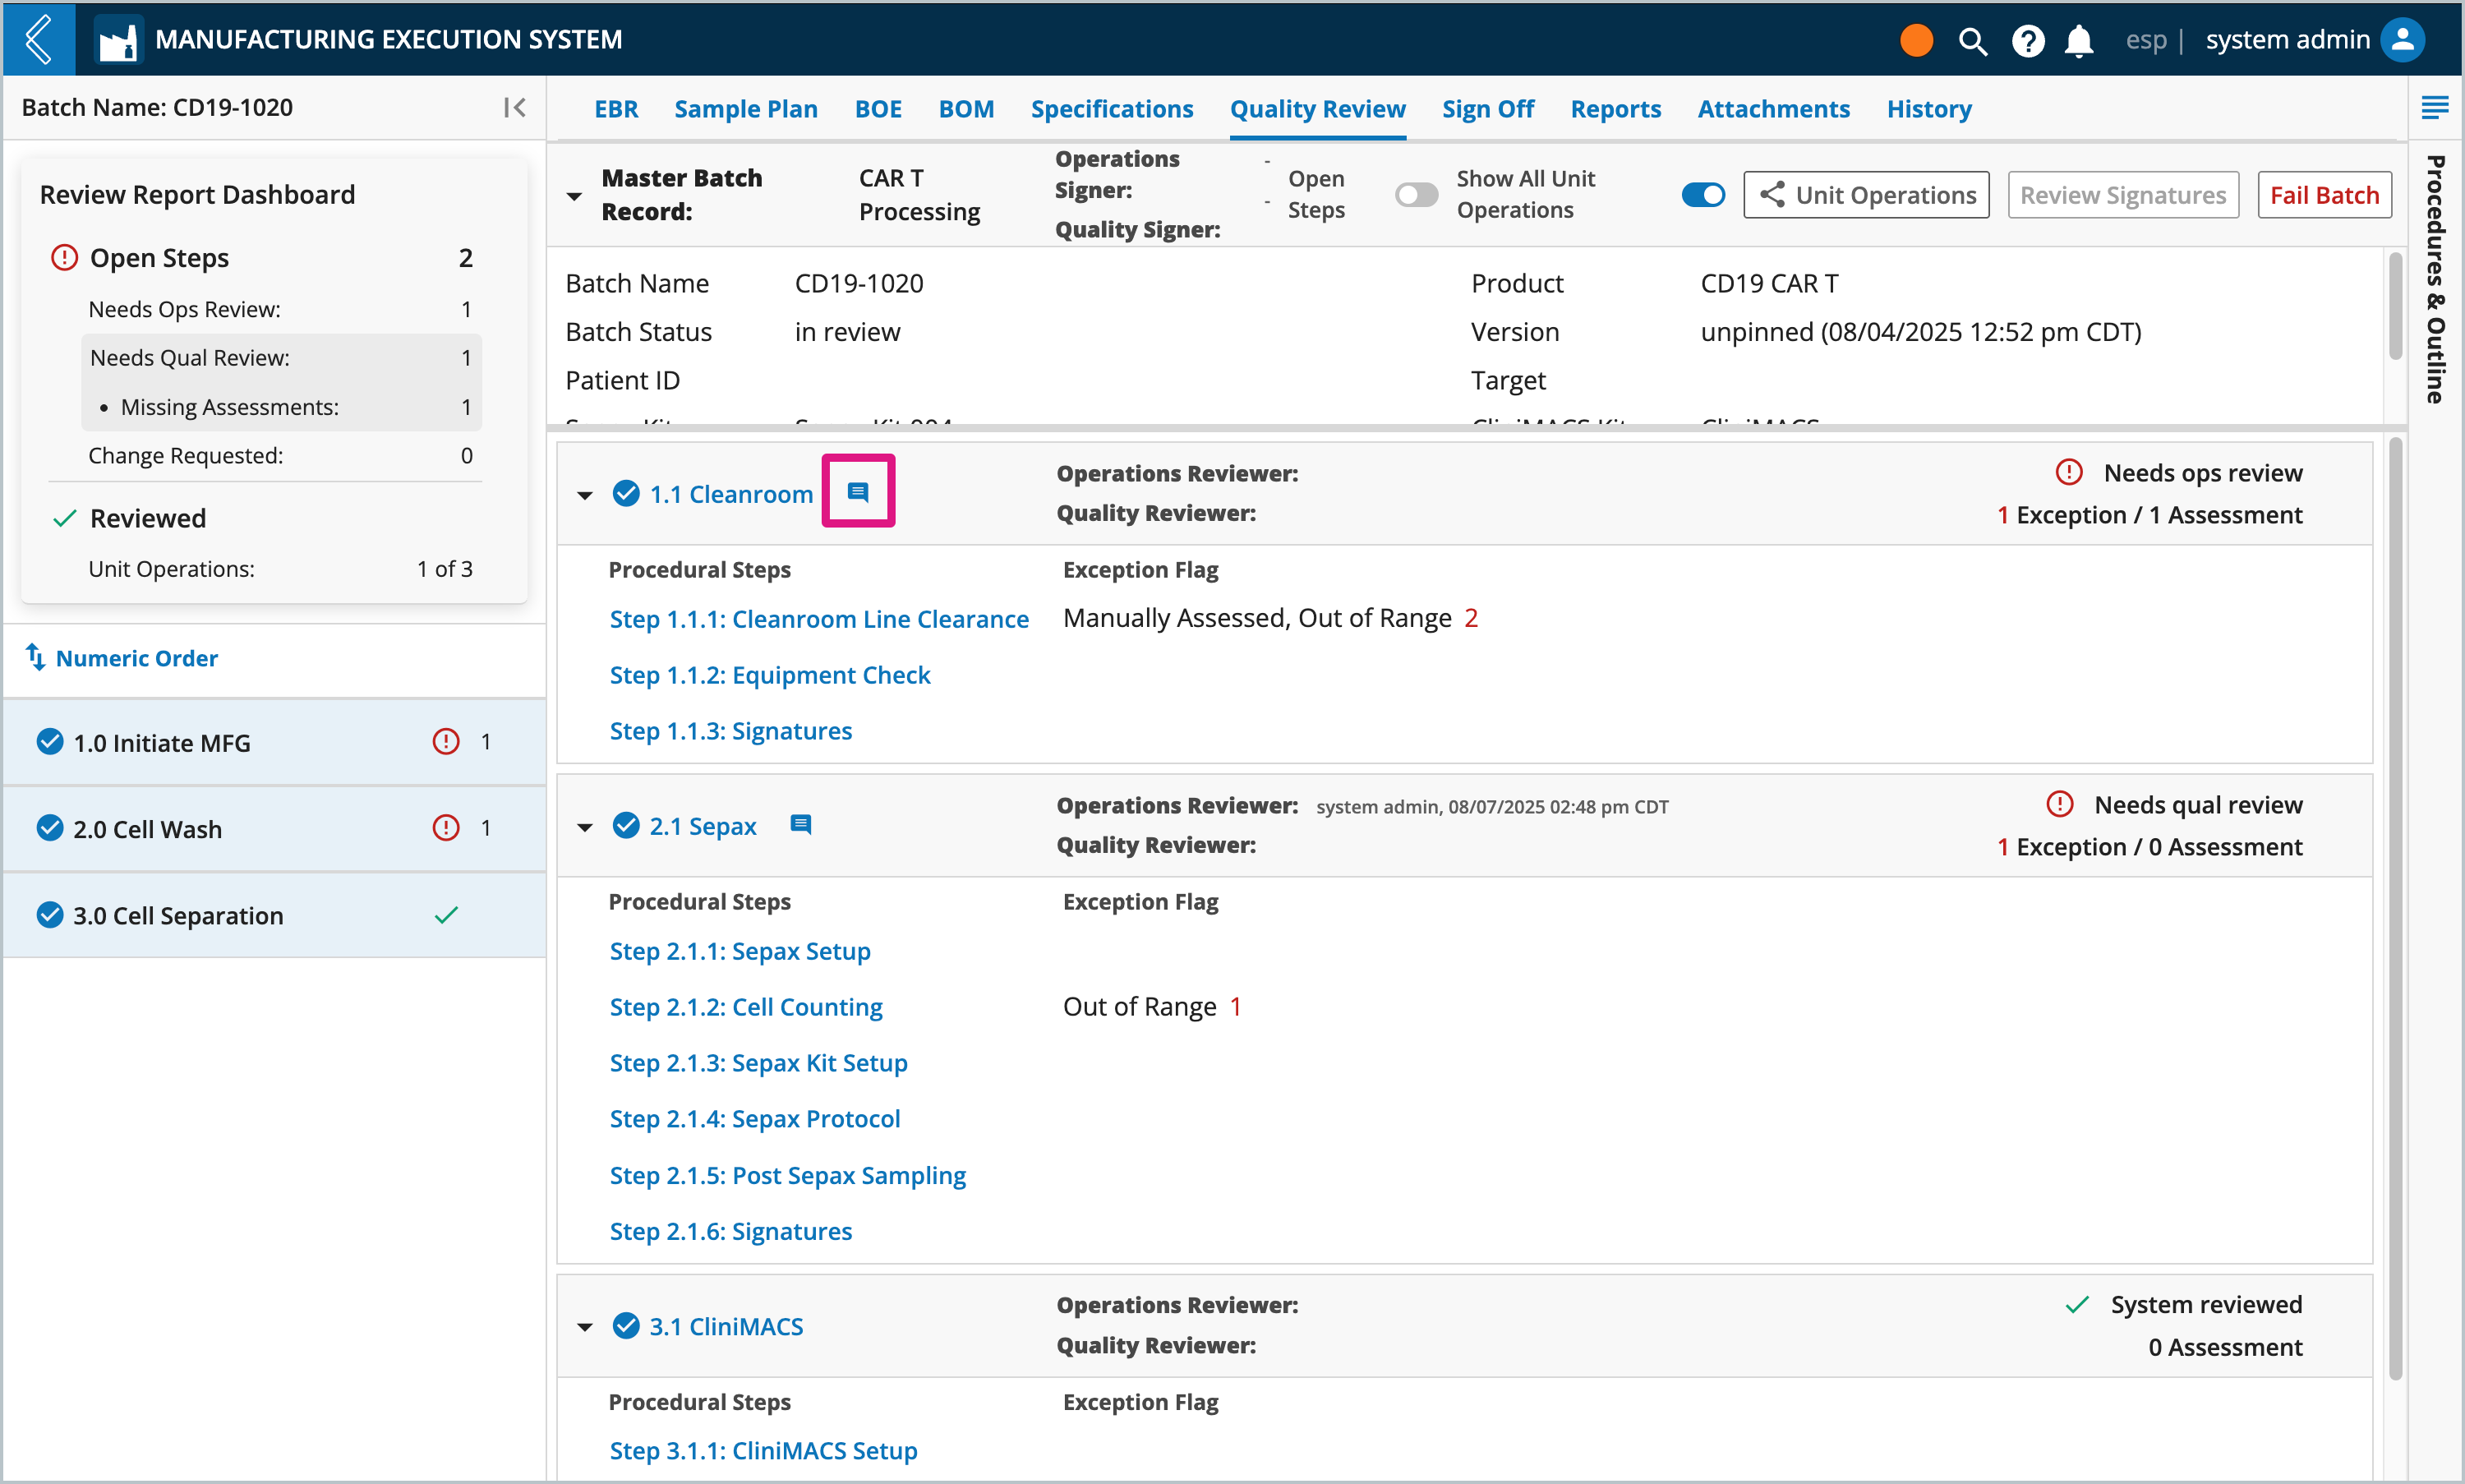The height and width of the screenshot is (1484, 2465).
Task: Switch to the EBR tab
Action: [x=616, y=108]
